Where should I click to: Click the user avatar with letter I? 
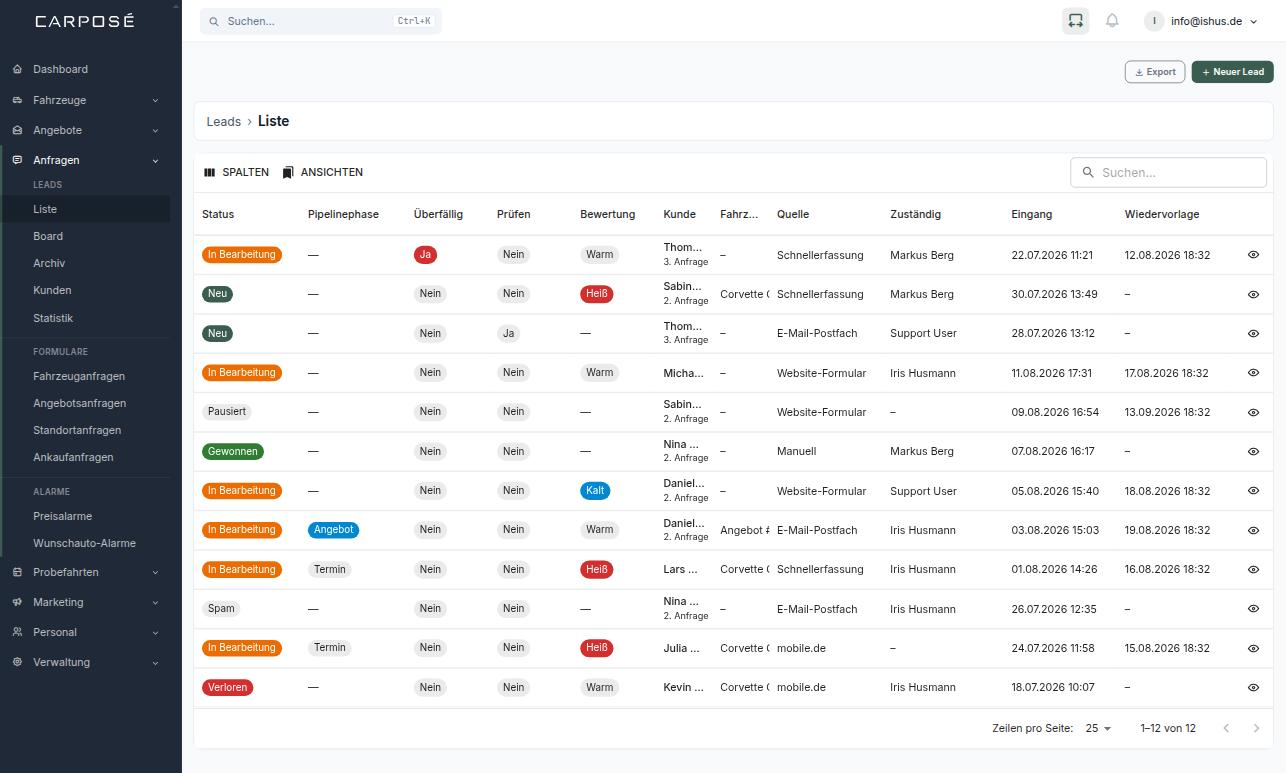[x=1154, y=21]
